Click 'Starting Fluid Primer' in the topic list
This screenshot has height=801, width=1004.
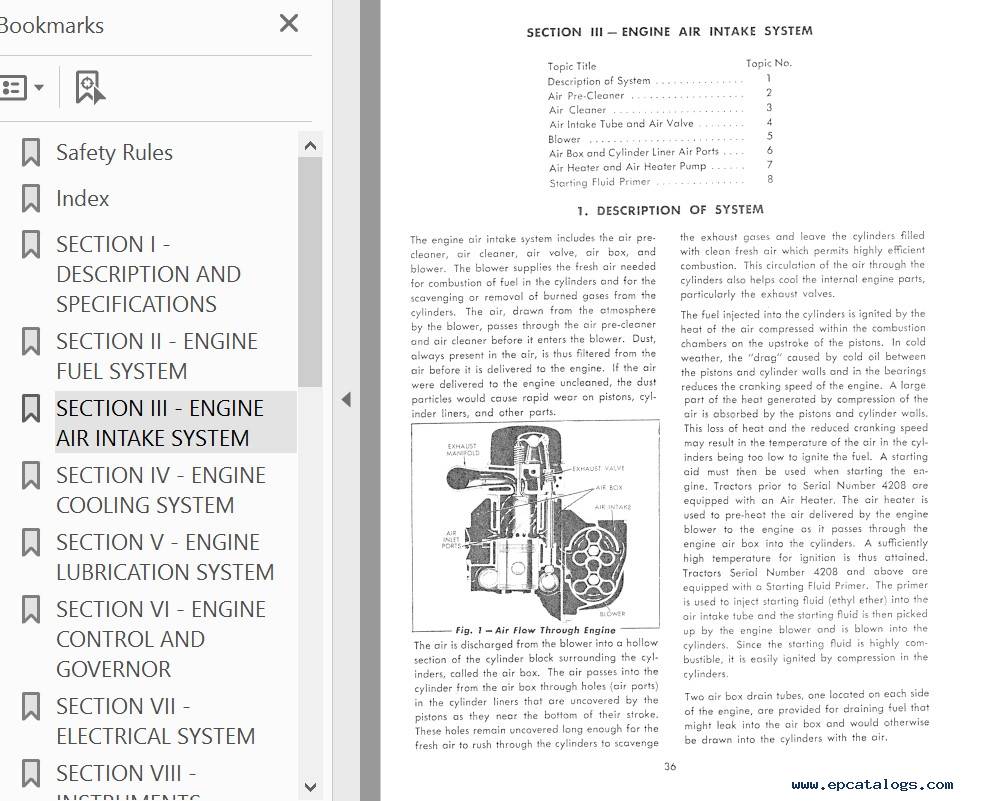(599, 182)
